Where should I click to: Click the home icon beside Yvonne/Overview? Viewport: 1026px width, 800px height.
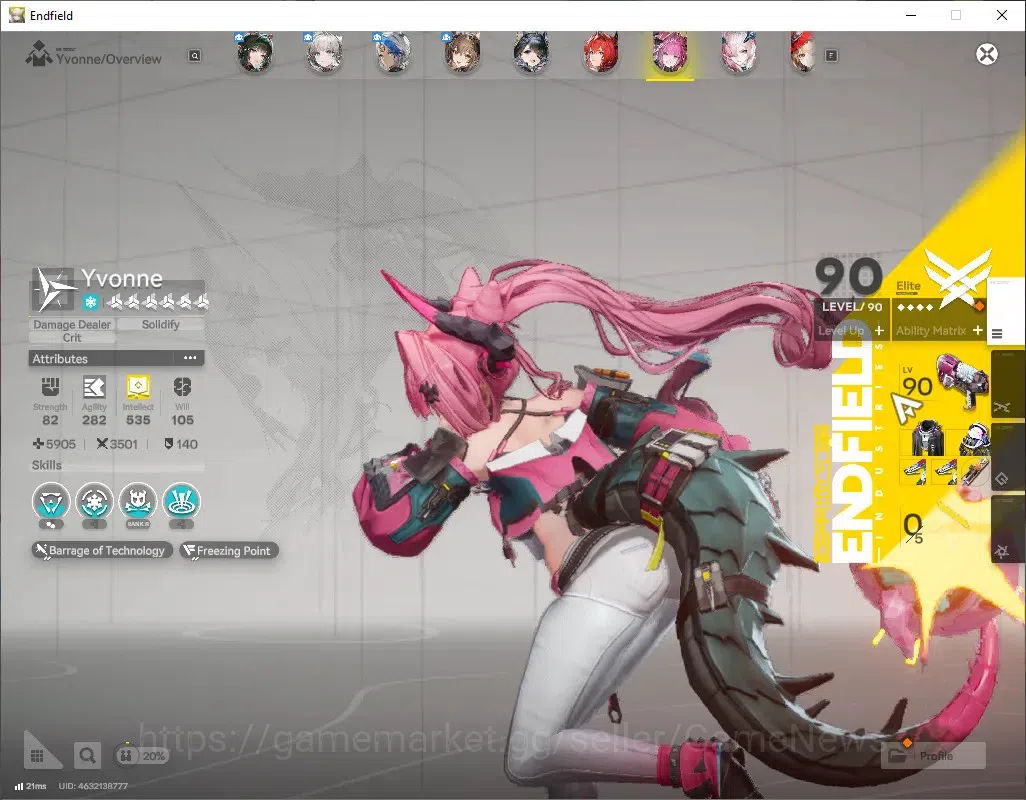click(38, 54)
